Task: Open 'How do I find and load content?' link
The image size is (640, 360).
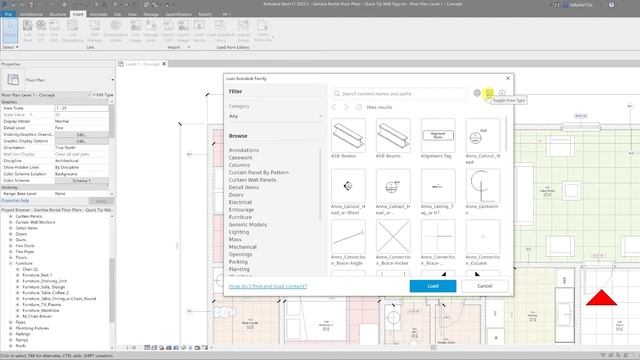Action: pos(268,287)
